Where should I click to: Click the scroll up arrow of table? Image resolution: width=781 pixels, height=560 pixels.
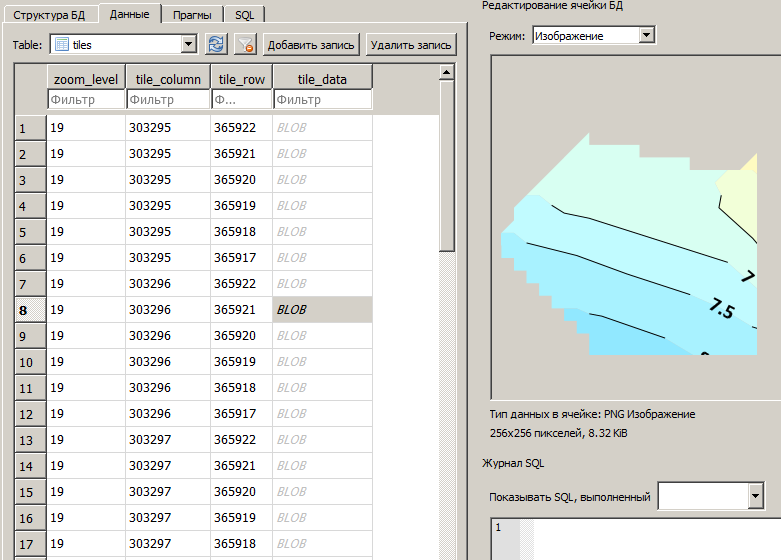click(x=447, y=71)
